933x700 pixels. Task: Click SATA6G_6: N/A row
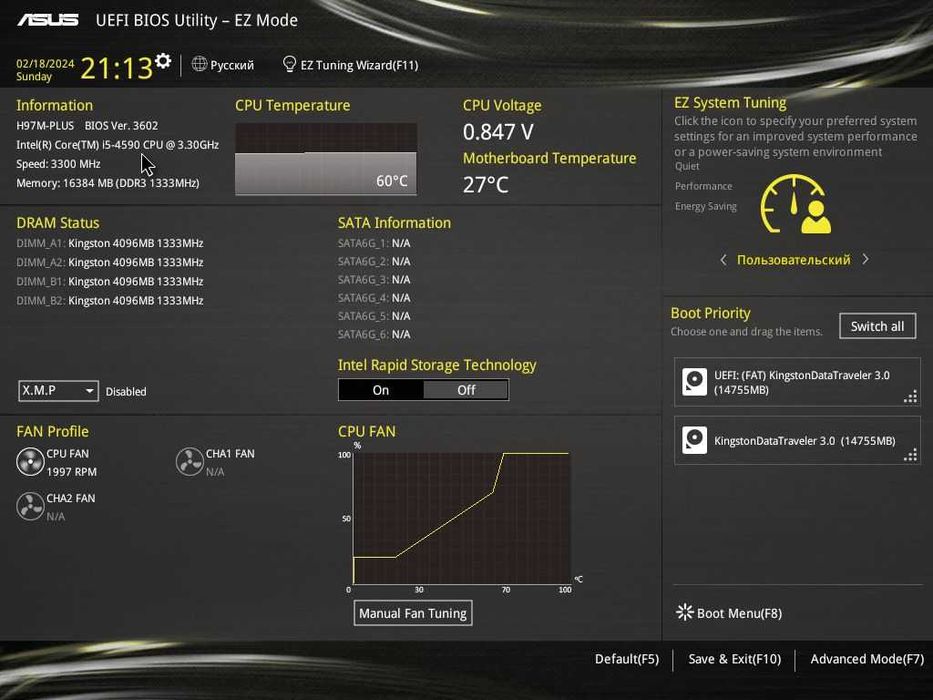(x=374, y=334)
